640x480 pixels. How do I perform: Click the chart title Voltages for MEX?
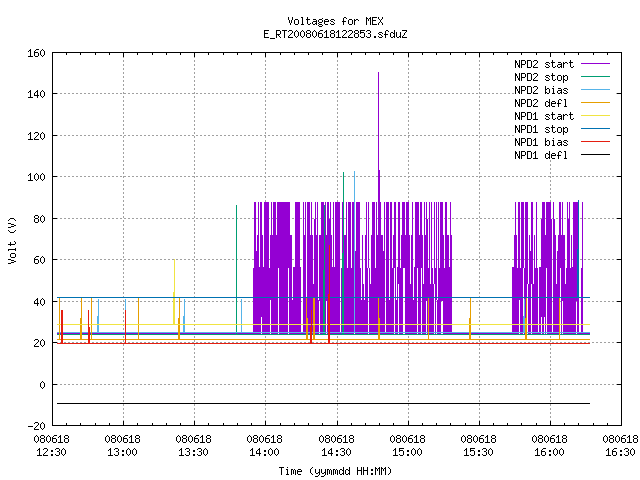coord(335,21)
